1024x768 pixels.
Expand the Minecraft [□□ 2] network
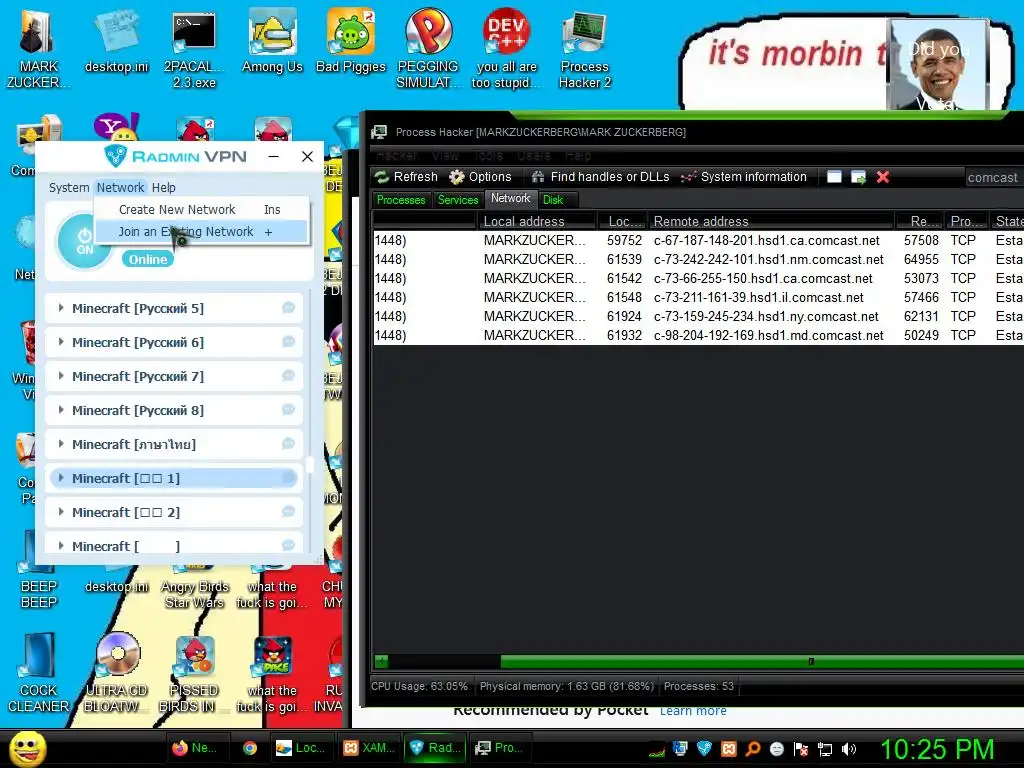coord(61,511)
